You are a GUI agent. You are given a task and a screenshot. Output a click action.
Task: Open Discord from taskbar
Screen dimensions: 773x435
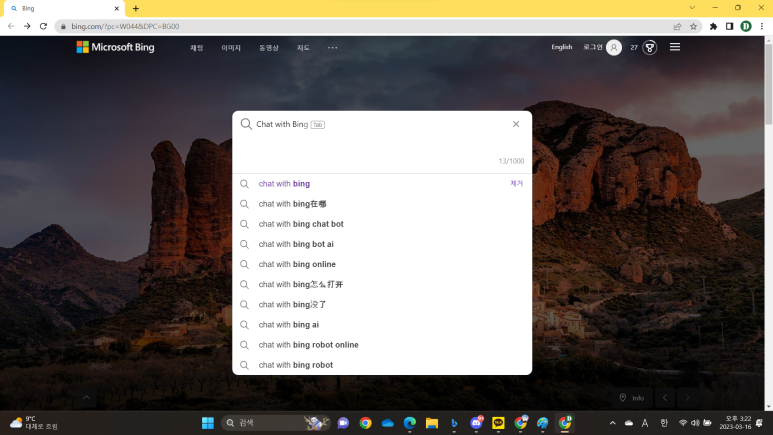[476, 423]
